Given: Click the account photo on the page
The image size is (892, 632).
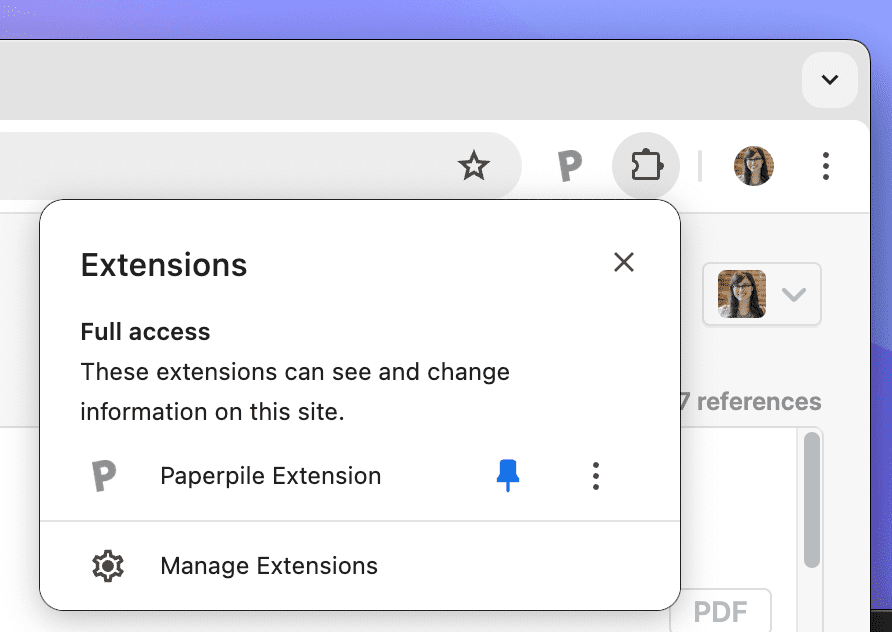Looking at the screenshot, I should [x=741, y=294].
